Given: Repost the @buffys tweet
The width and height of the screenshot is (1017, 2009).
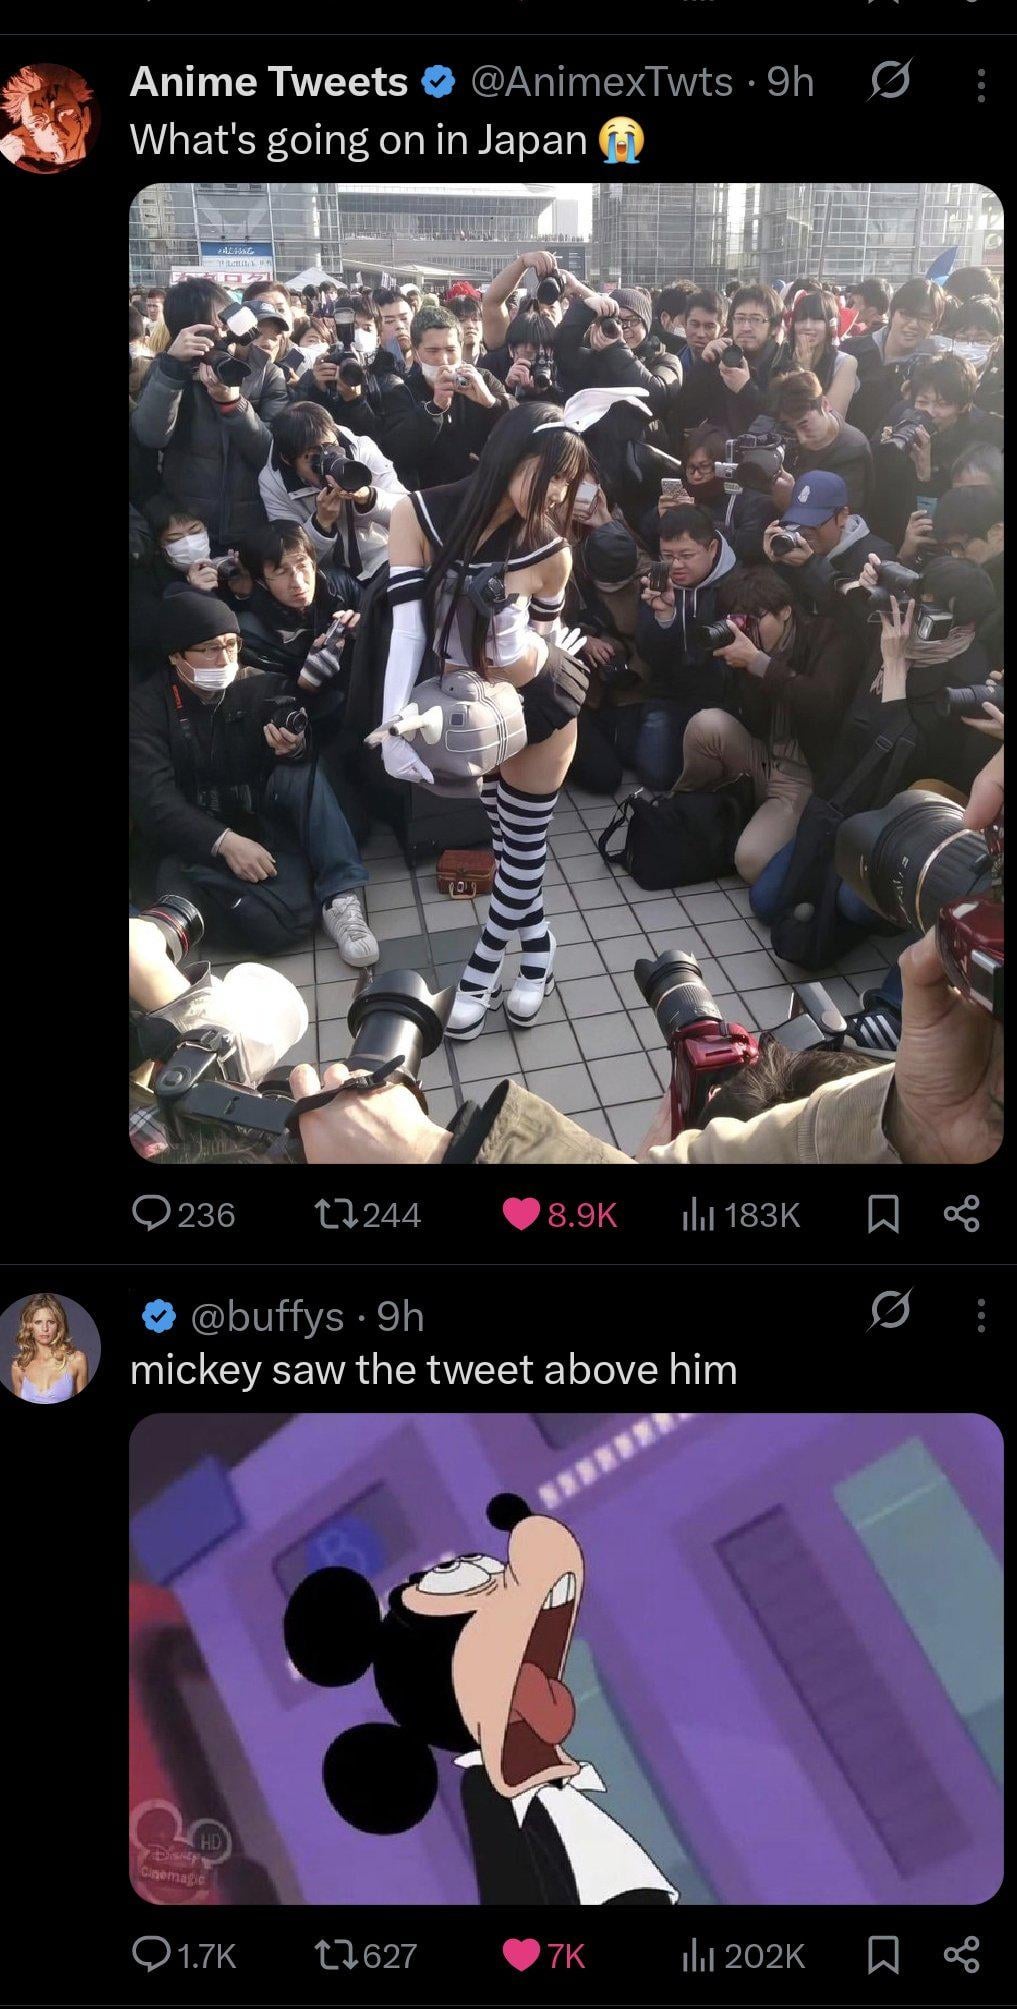Looking at the screenshot, I should (365, 1954).
